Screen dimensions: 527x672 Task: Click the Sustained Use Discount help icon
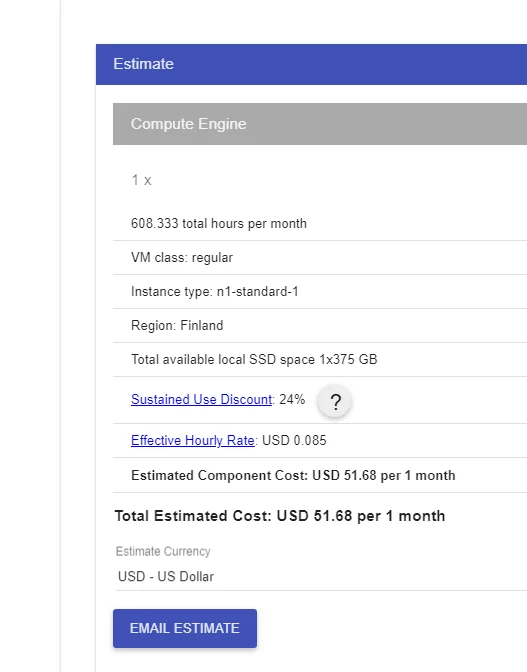click(335, 401)
